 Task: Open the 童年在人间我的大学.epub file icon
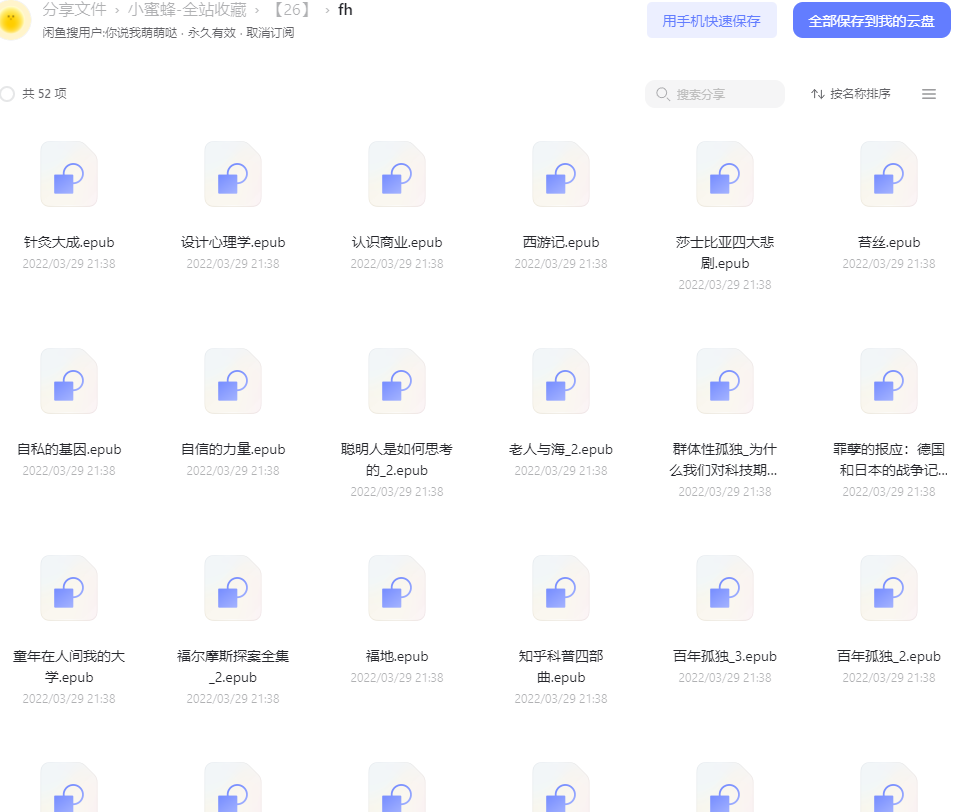tap(69, 588)
